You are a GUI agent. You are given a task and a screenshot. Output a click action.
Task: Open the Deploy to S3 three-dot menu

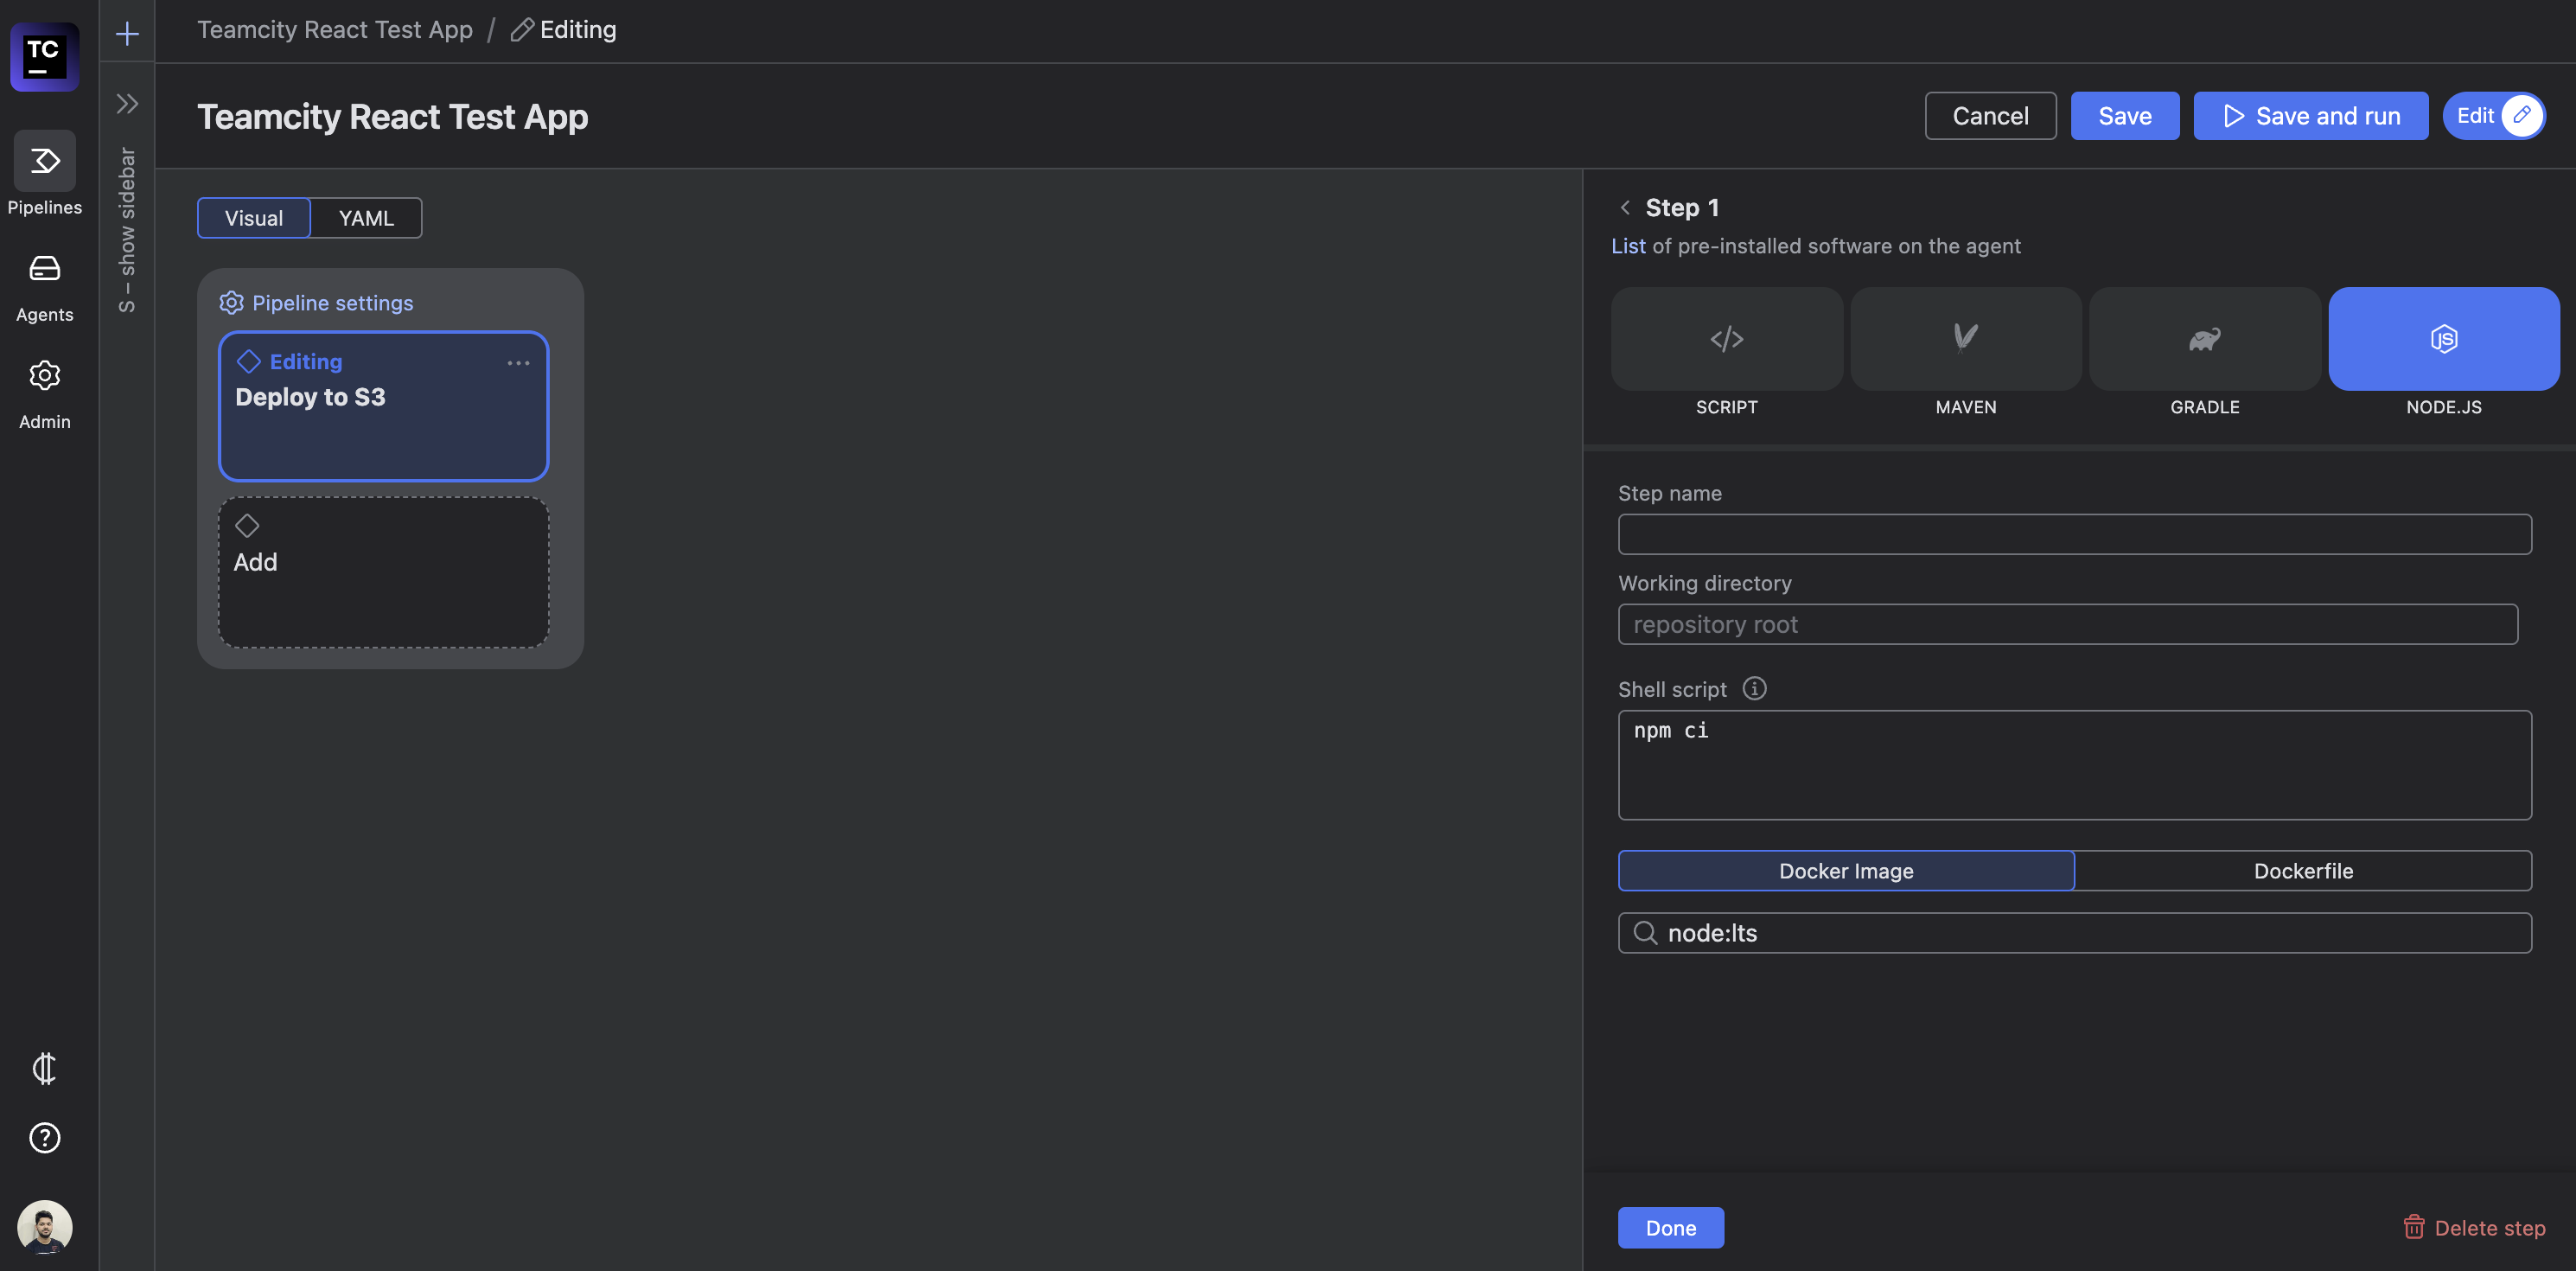518,363
